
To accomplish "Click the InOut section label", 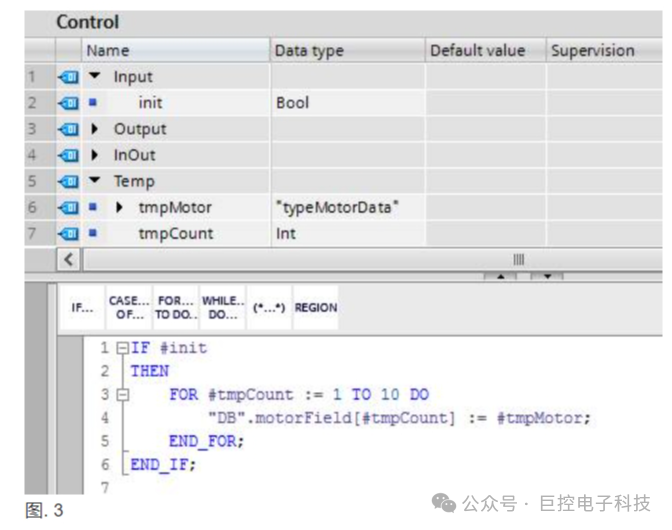I will 134,155.
